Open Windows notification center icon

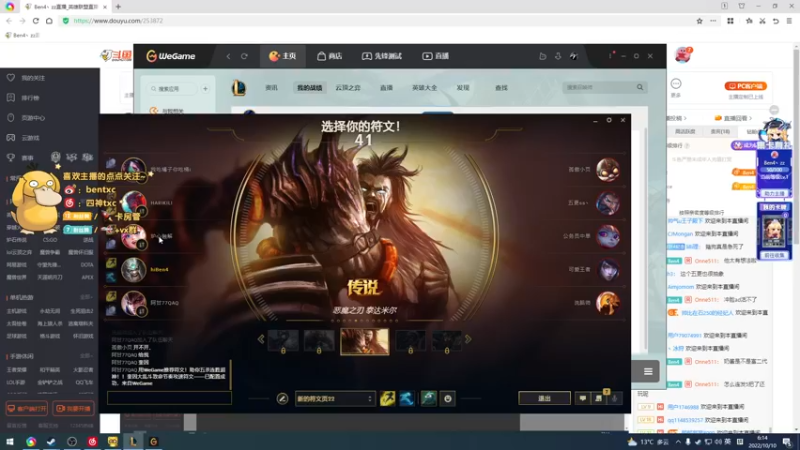pyautogui.click(x=787, y=442)
